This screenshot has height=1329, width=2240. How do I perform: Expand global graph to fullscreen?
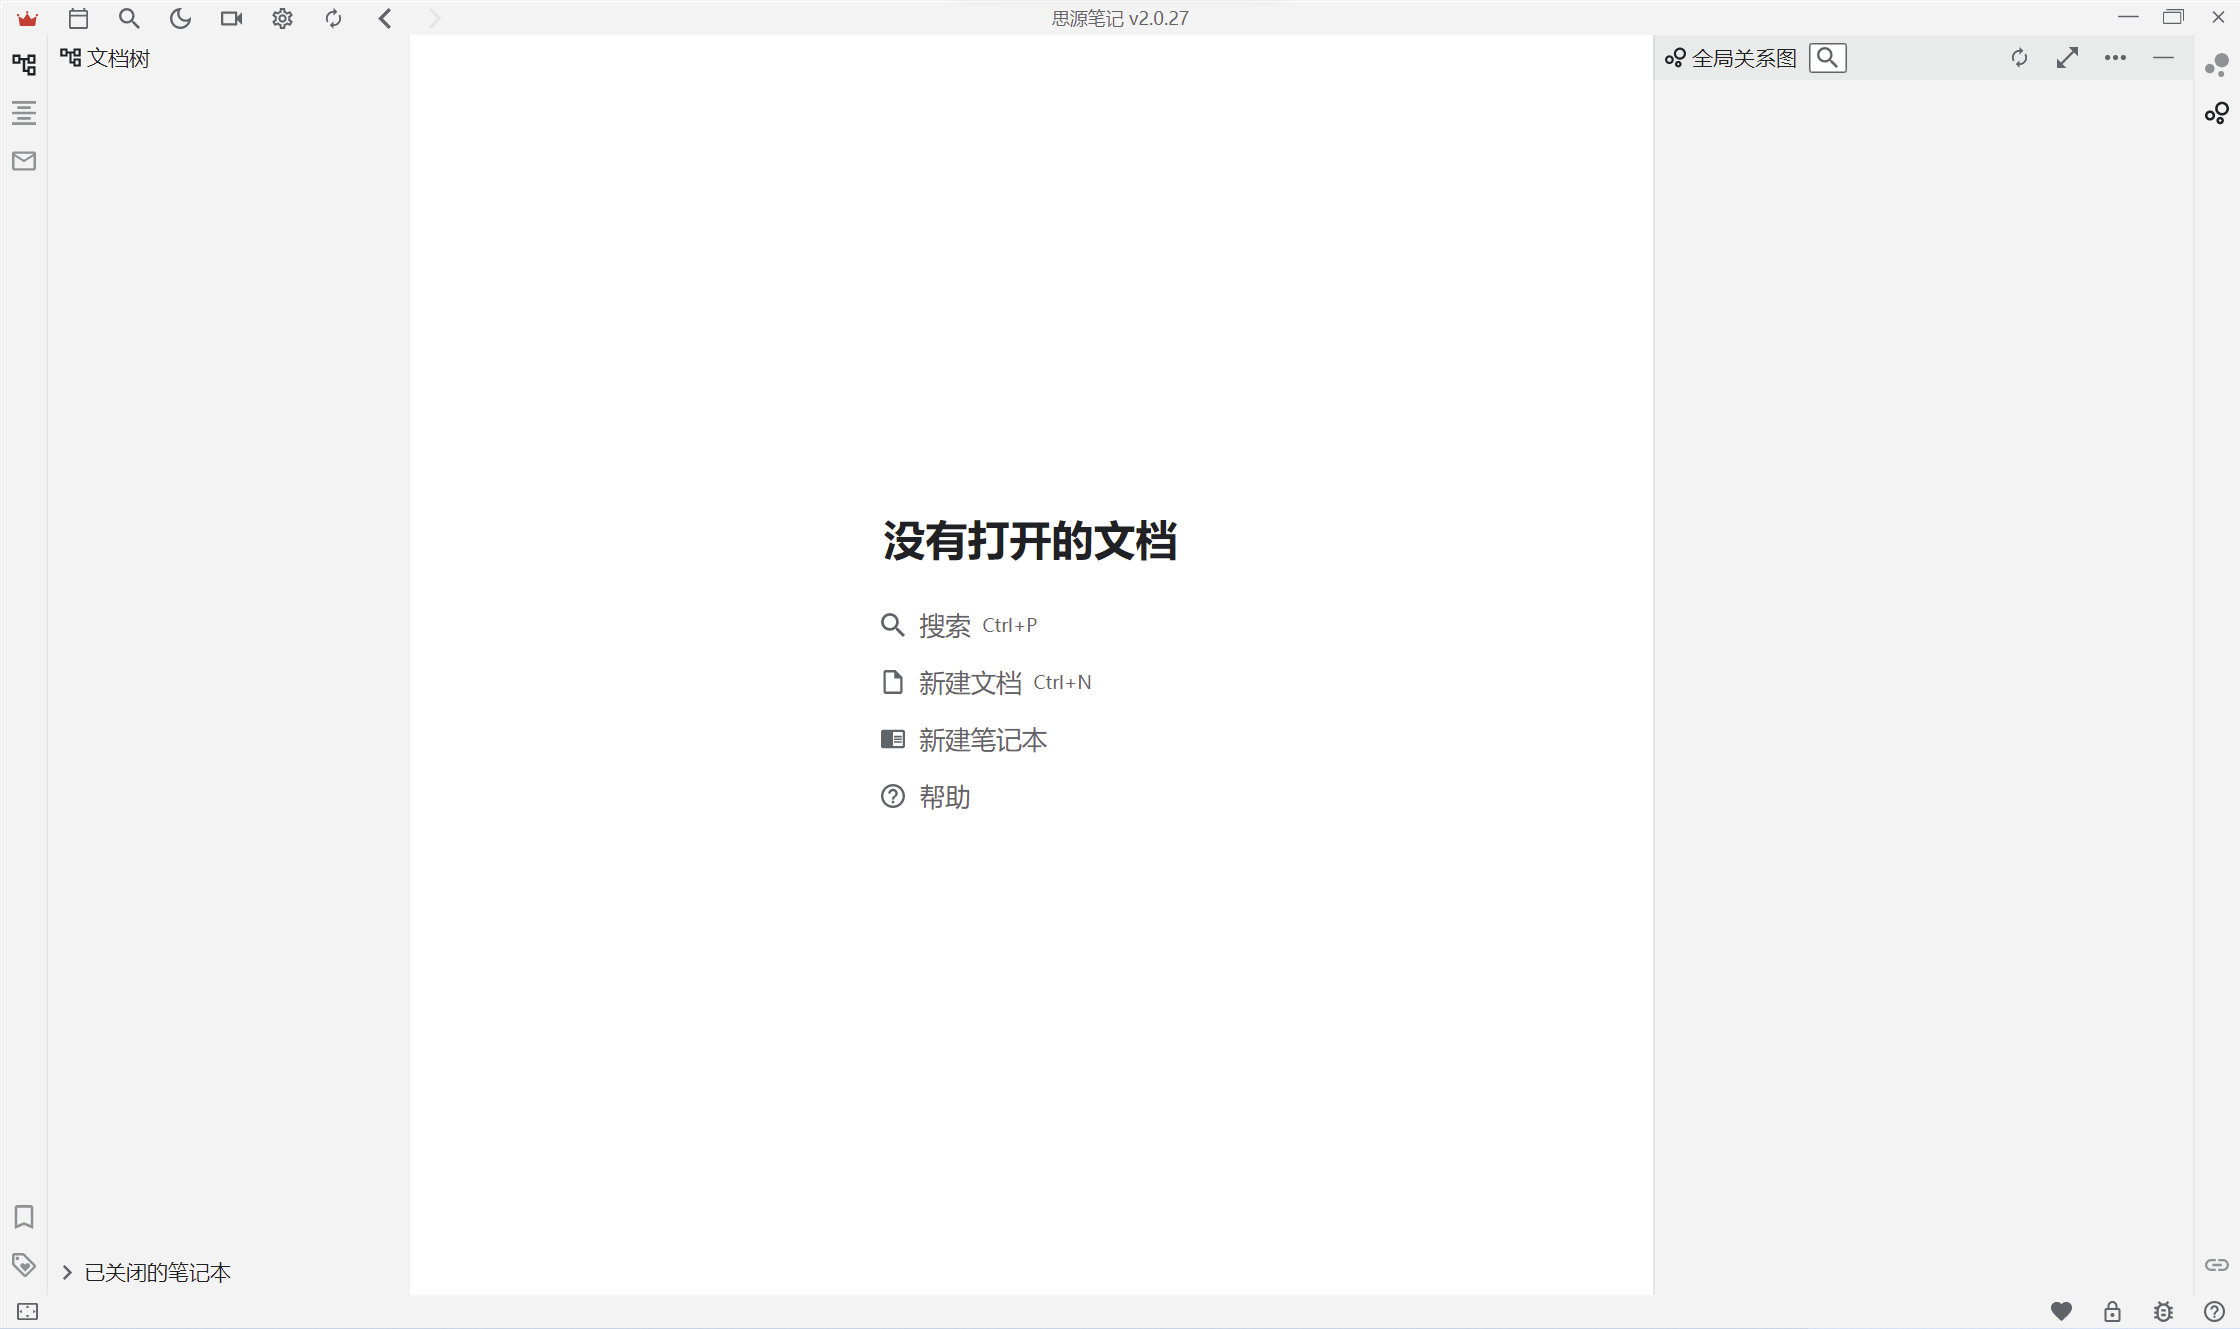(2067, 58)
